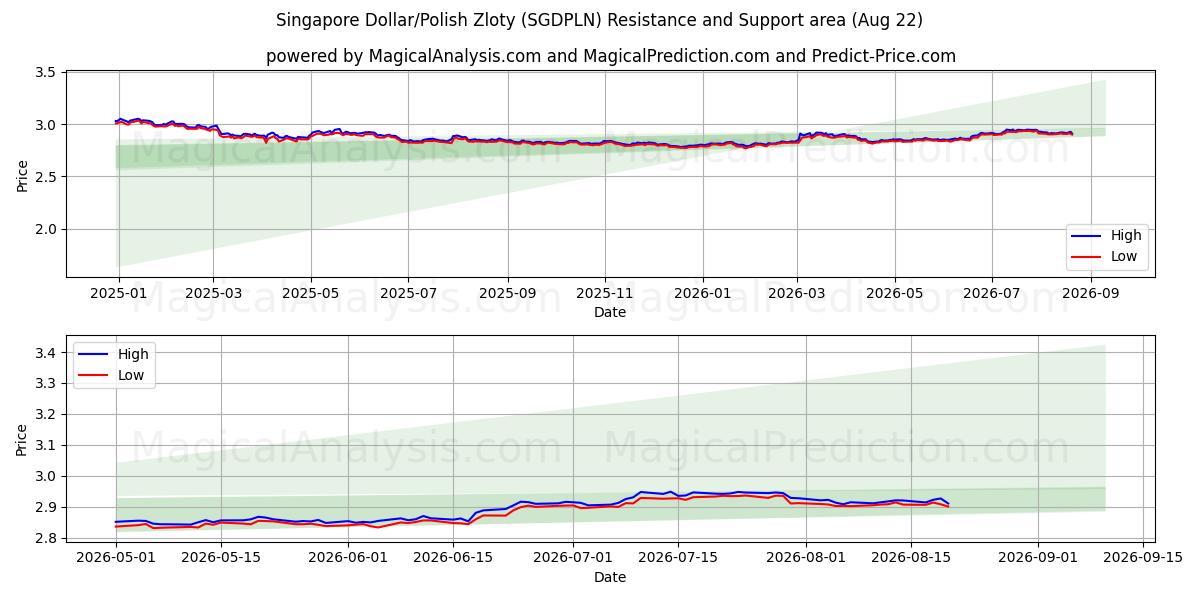Click the 2026-05-01 tick label
The image size is (1200, 600).
coord(116,558)
